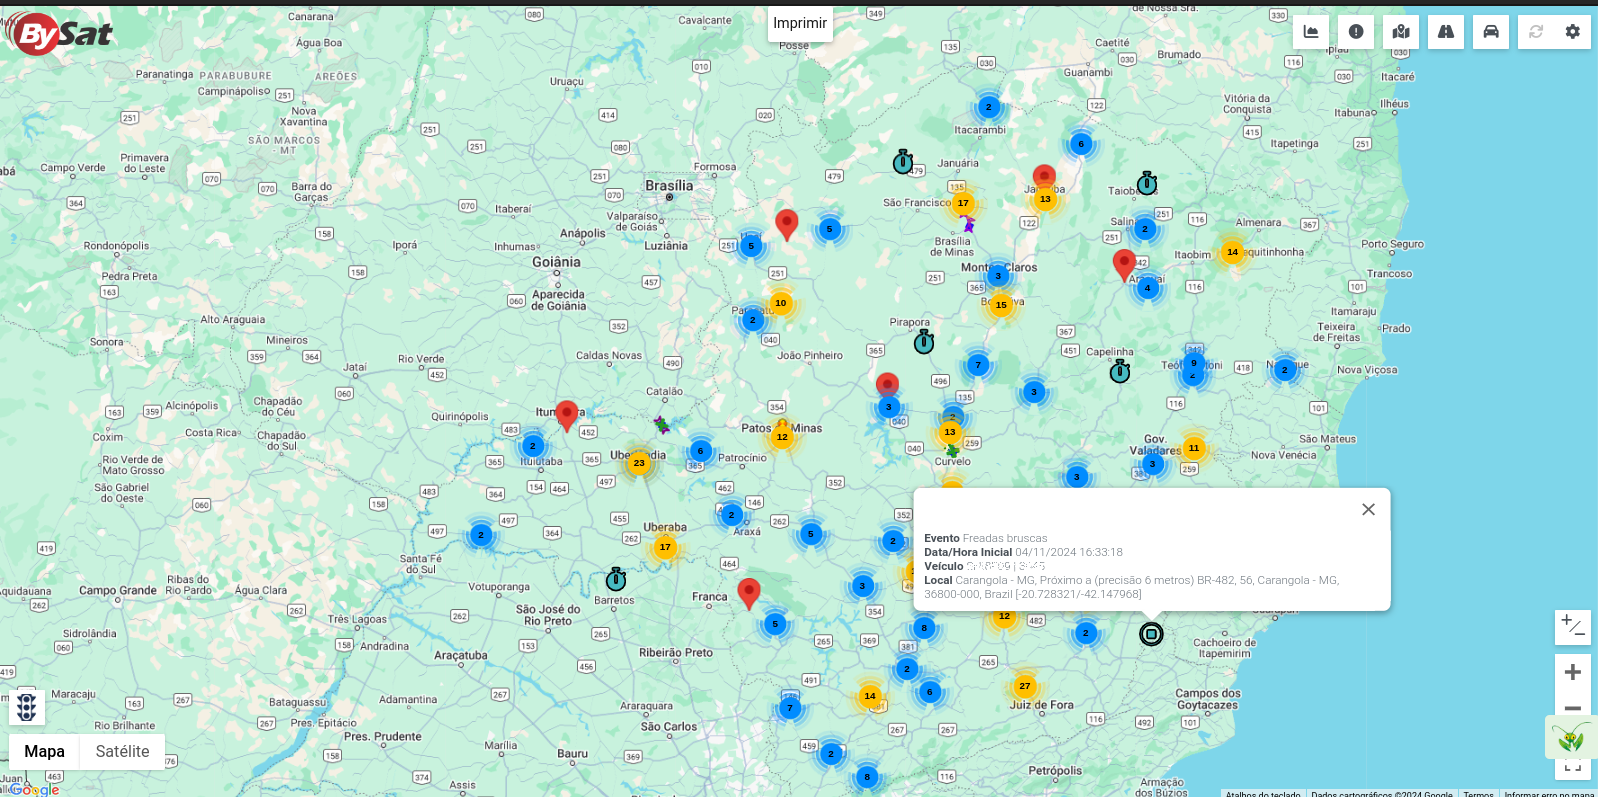
Task: Open the road routes icon
Action: (x=1446, y=32)
